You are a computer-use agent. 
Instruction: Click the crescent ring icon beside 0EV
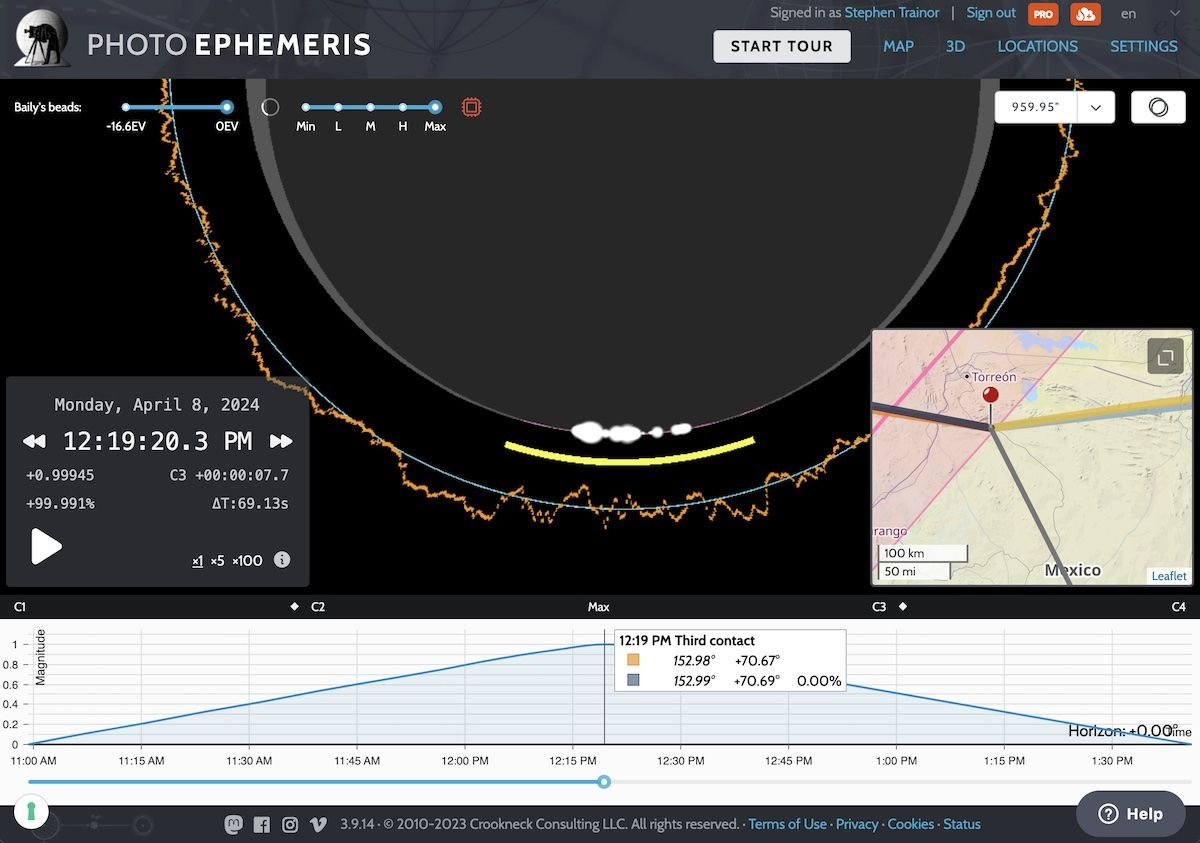[x=270, y=107]
